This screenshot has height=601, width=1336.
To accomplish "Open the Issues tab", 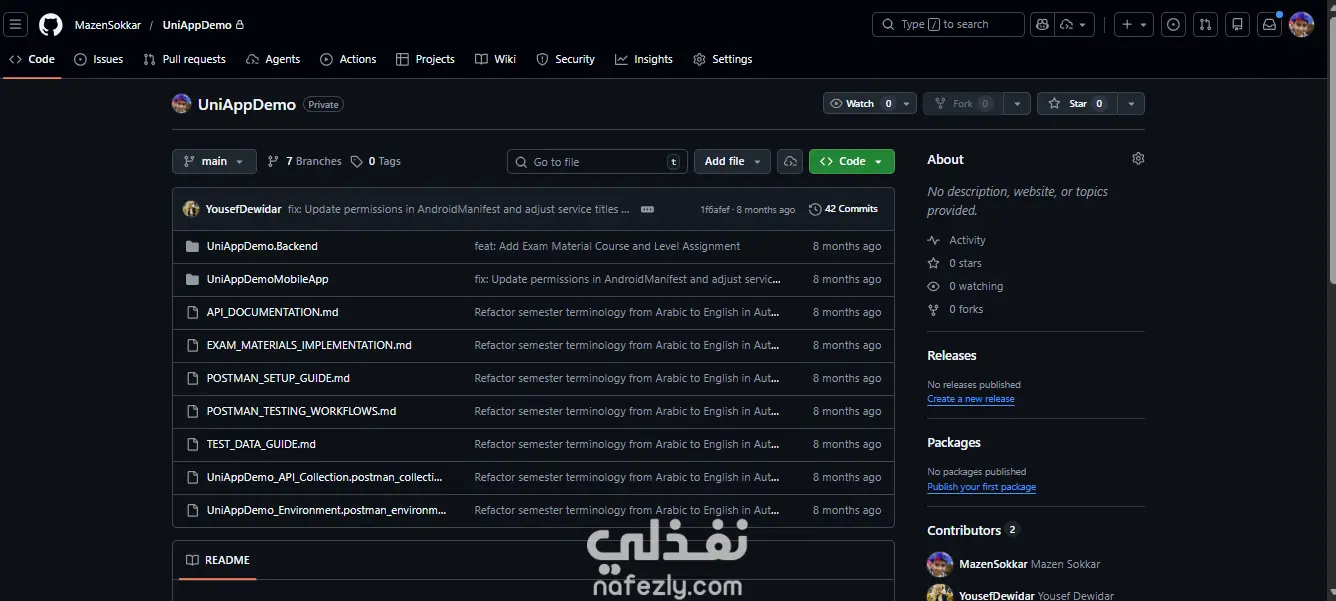I will [x=99, y=59].
